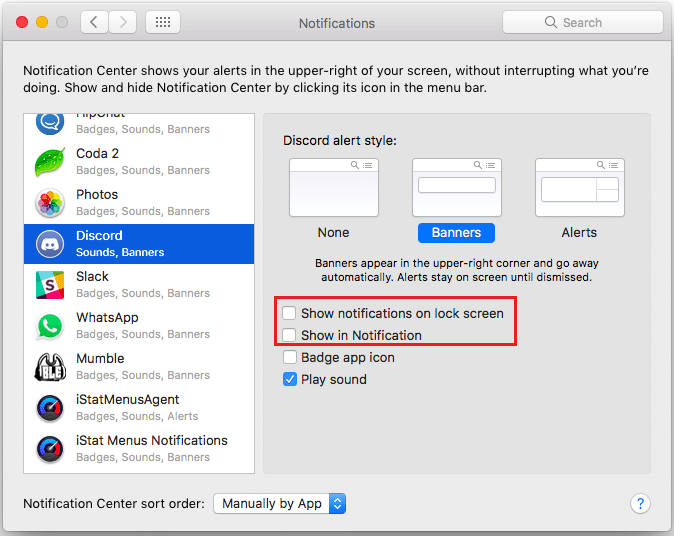Click the Coda 2 leaf icon

point(50,162)
